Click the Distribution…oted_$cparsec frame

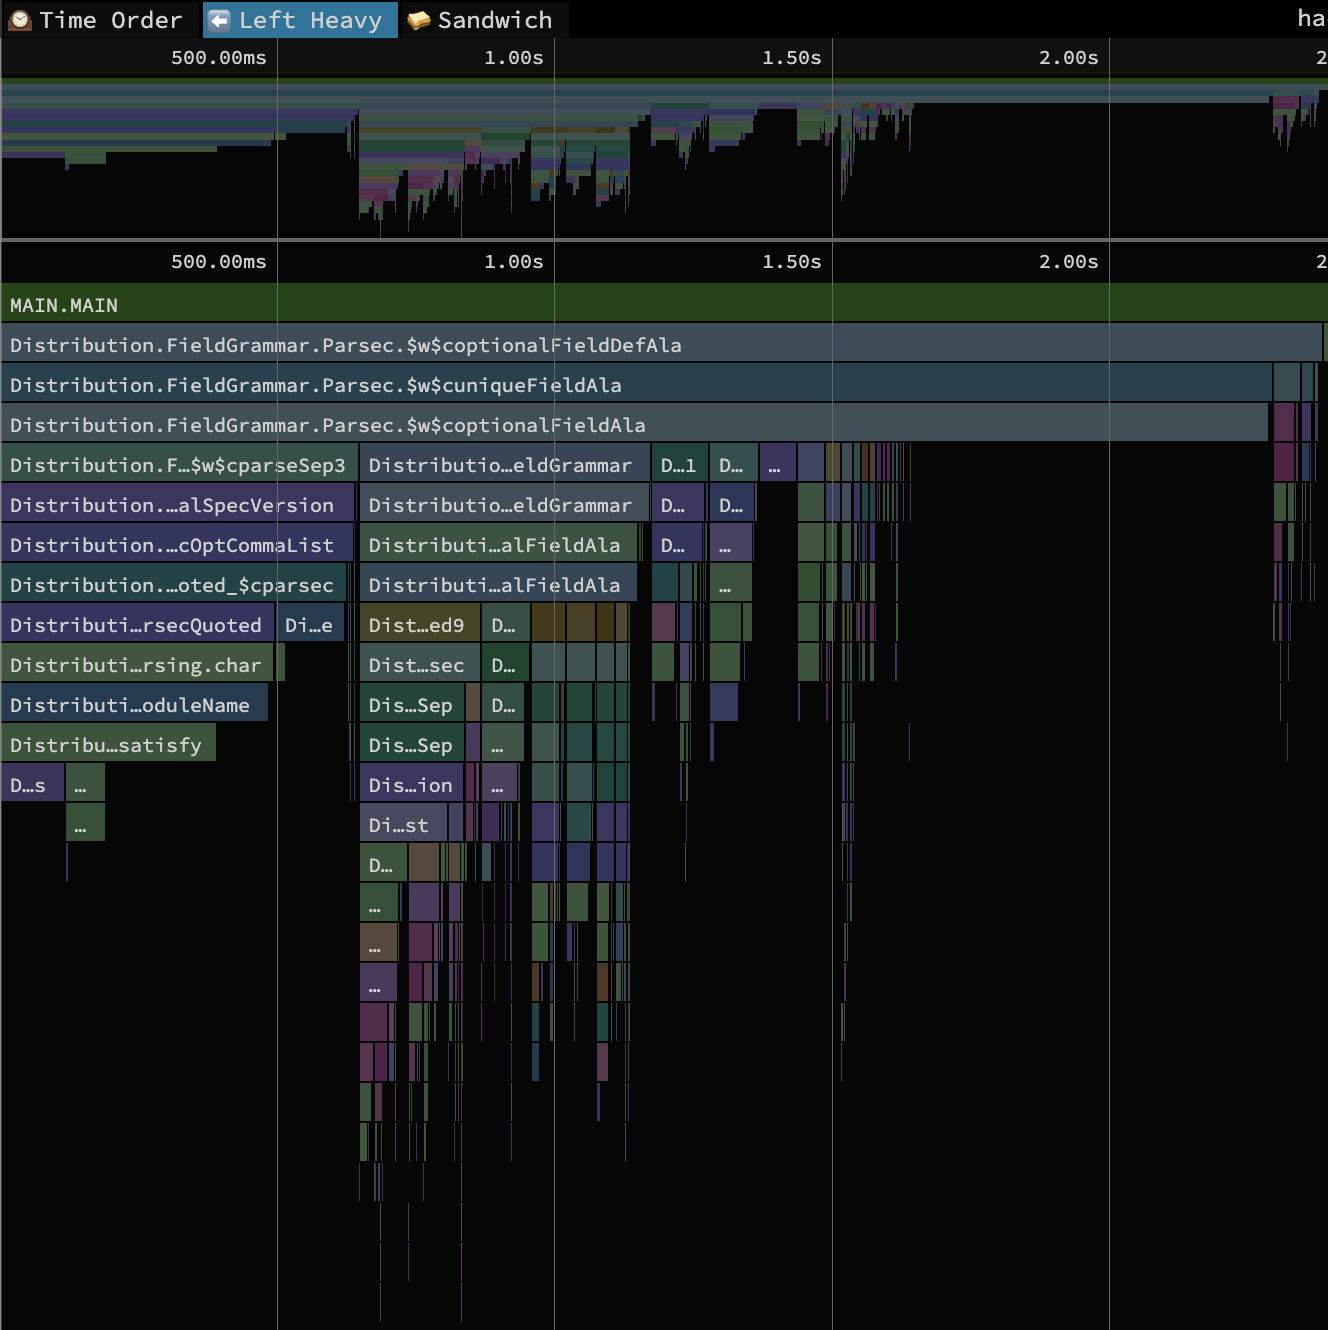pyautogui.click(x=173, y=585)
